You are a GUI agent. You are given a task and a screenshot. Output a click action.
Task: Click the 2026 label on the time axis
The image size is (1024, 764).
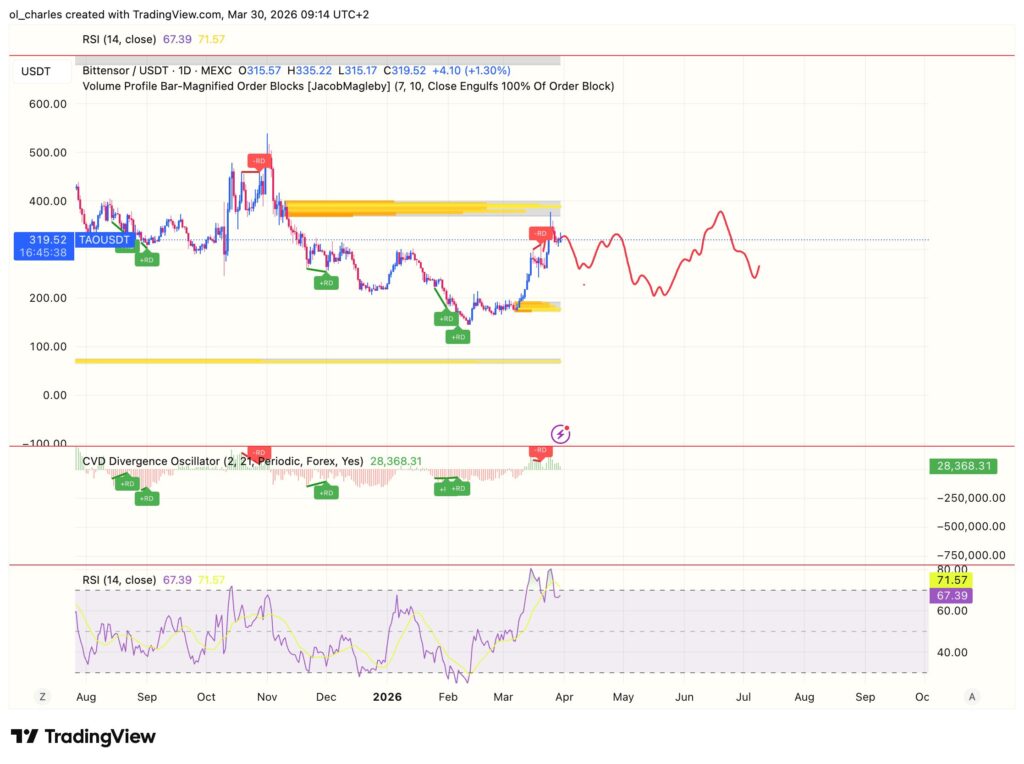point(387,696)
